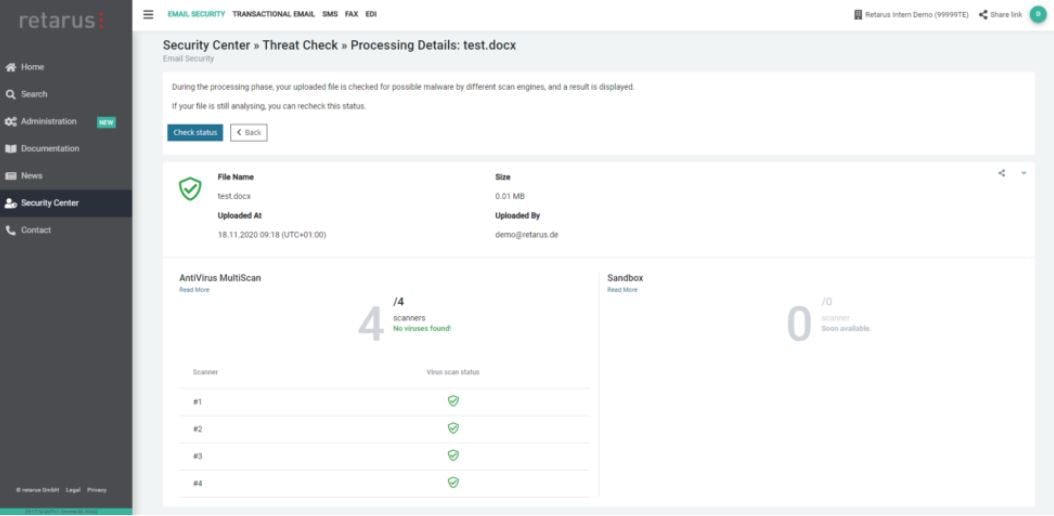
Task: Switch to Transactional Email tab
Action: pos(273,15)
